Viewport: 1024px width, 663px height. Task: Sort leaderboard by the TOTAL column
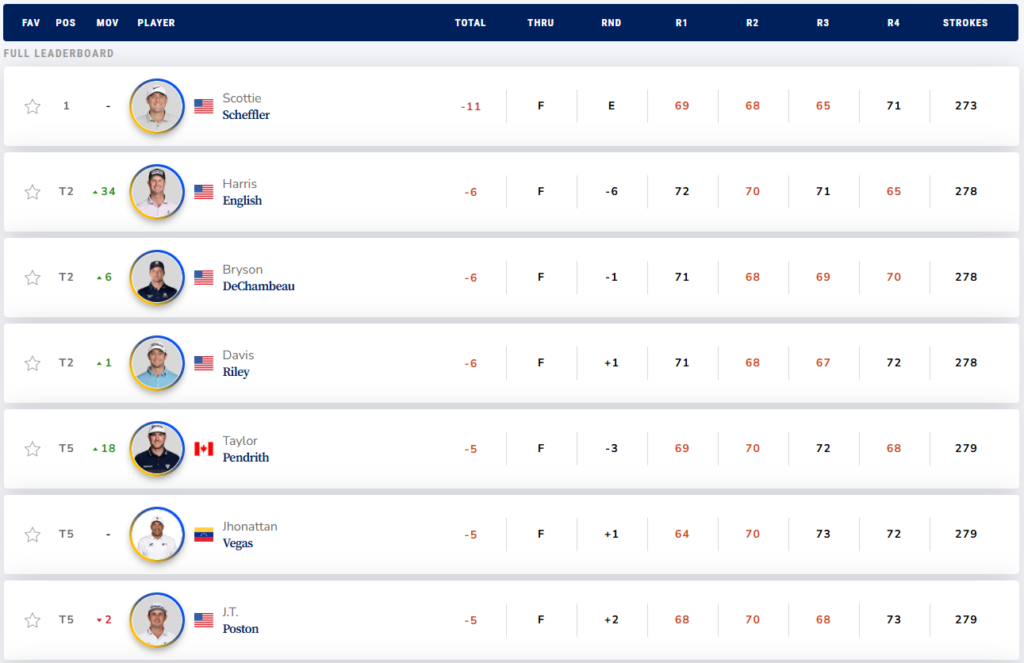pos(470,23)
